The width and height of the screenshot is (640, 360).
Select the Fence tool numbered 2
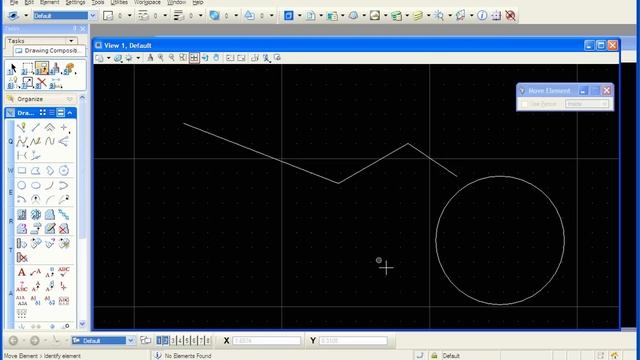click(x=27, y=69)
